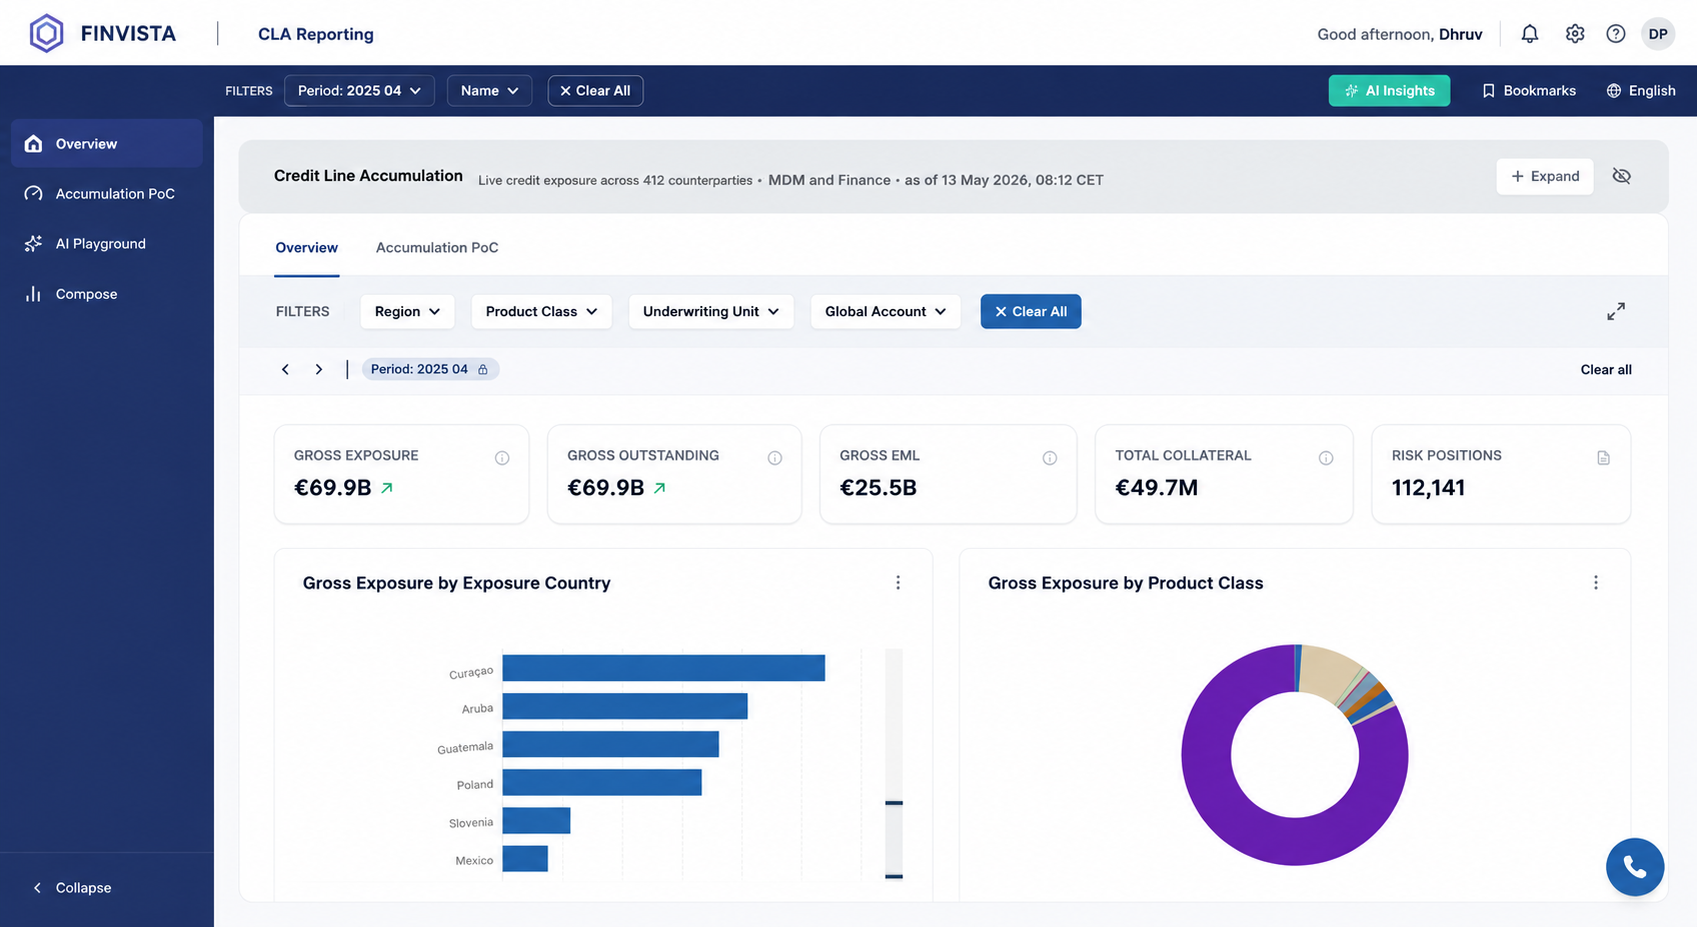Collapse the sidebar
Image resolution: width=1697 pixels, height=927 pixels.
tap(72, 888)
